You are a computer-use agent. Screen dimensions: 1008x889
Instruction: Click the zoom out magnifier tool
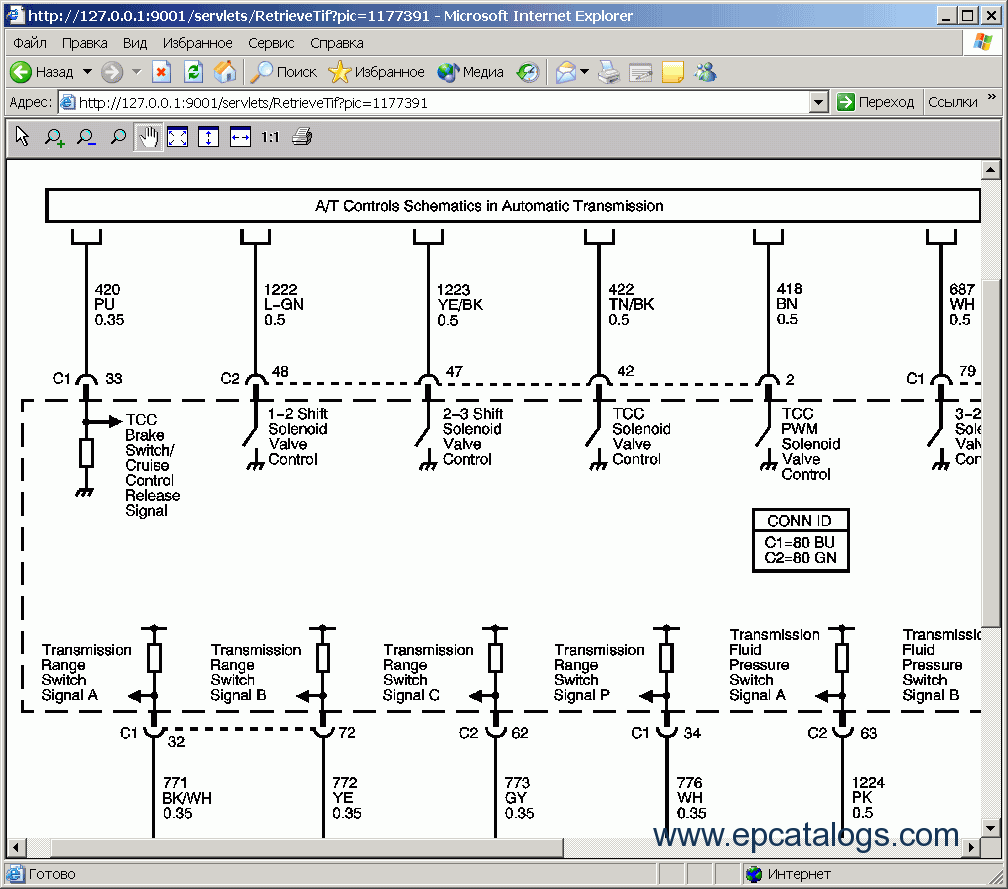click(86, 138)
